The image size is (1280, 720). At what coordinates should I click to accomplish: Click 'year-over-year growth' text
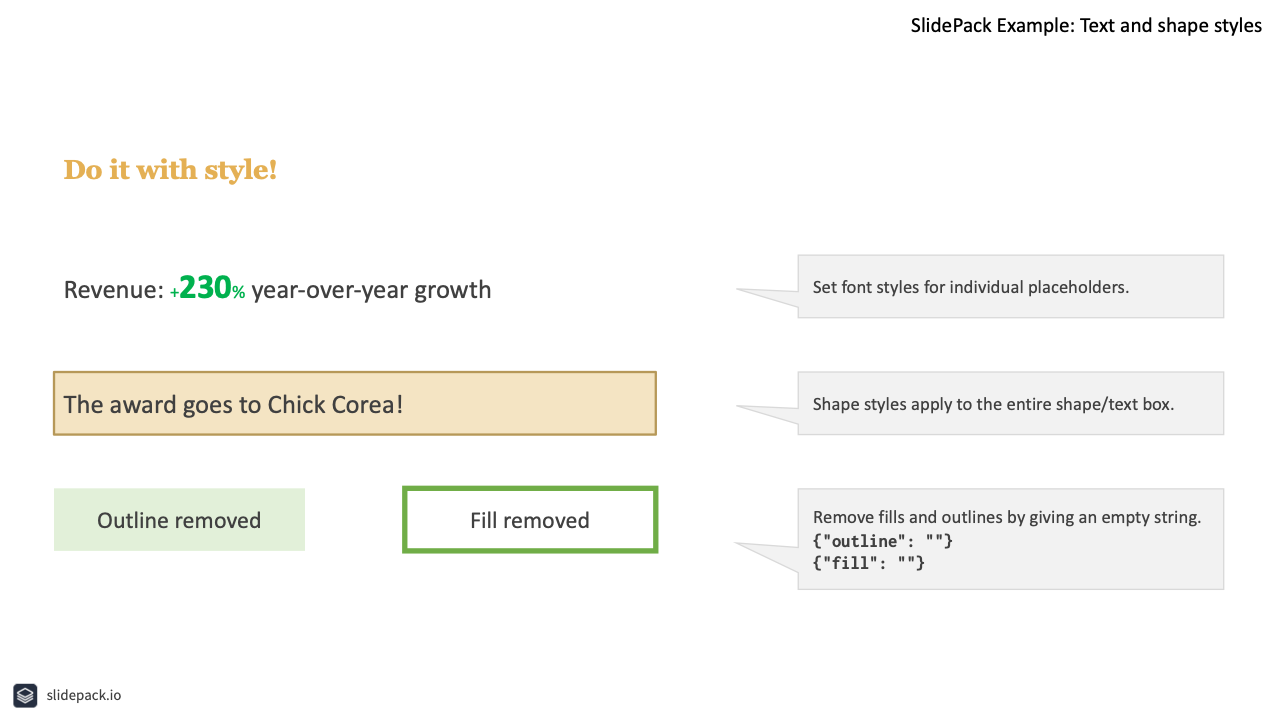coord(371,291)
